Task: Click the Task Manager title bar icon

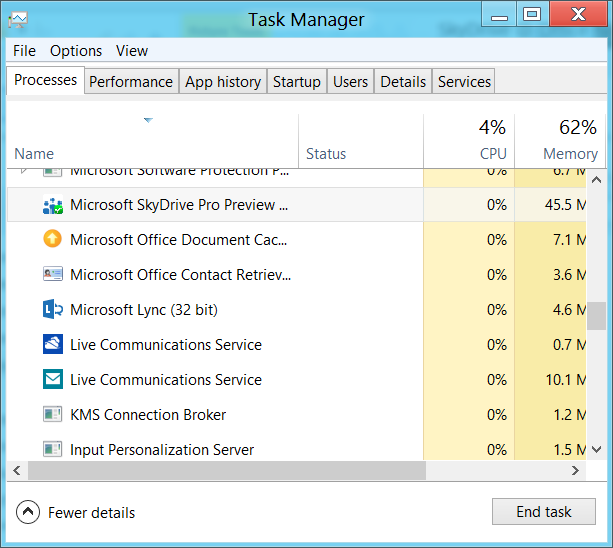Action: pyautogui.click(x=18, y=20)
